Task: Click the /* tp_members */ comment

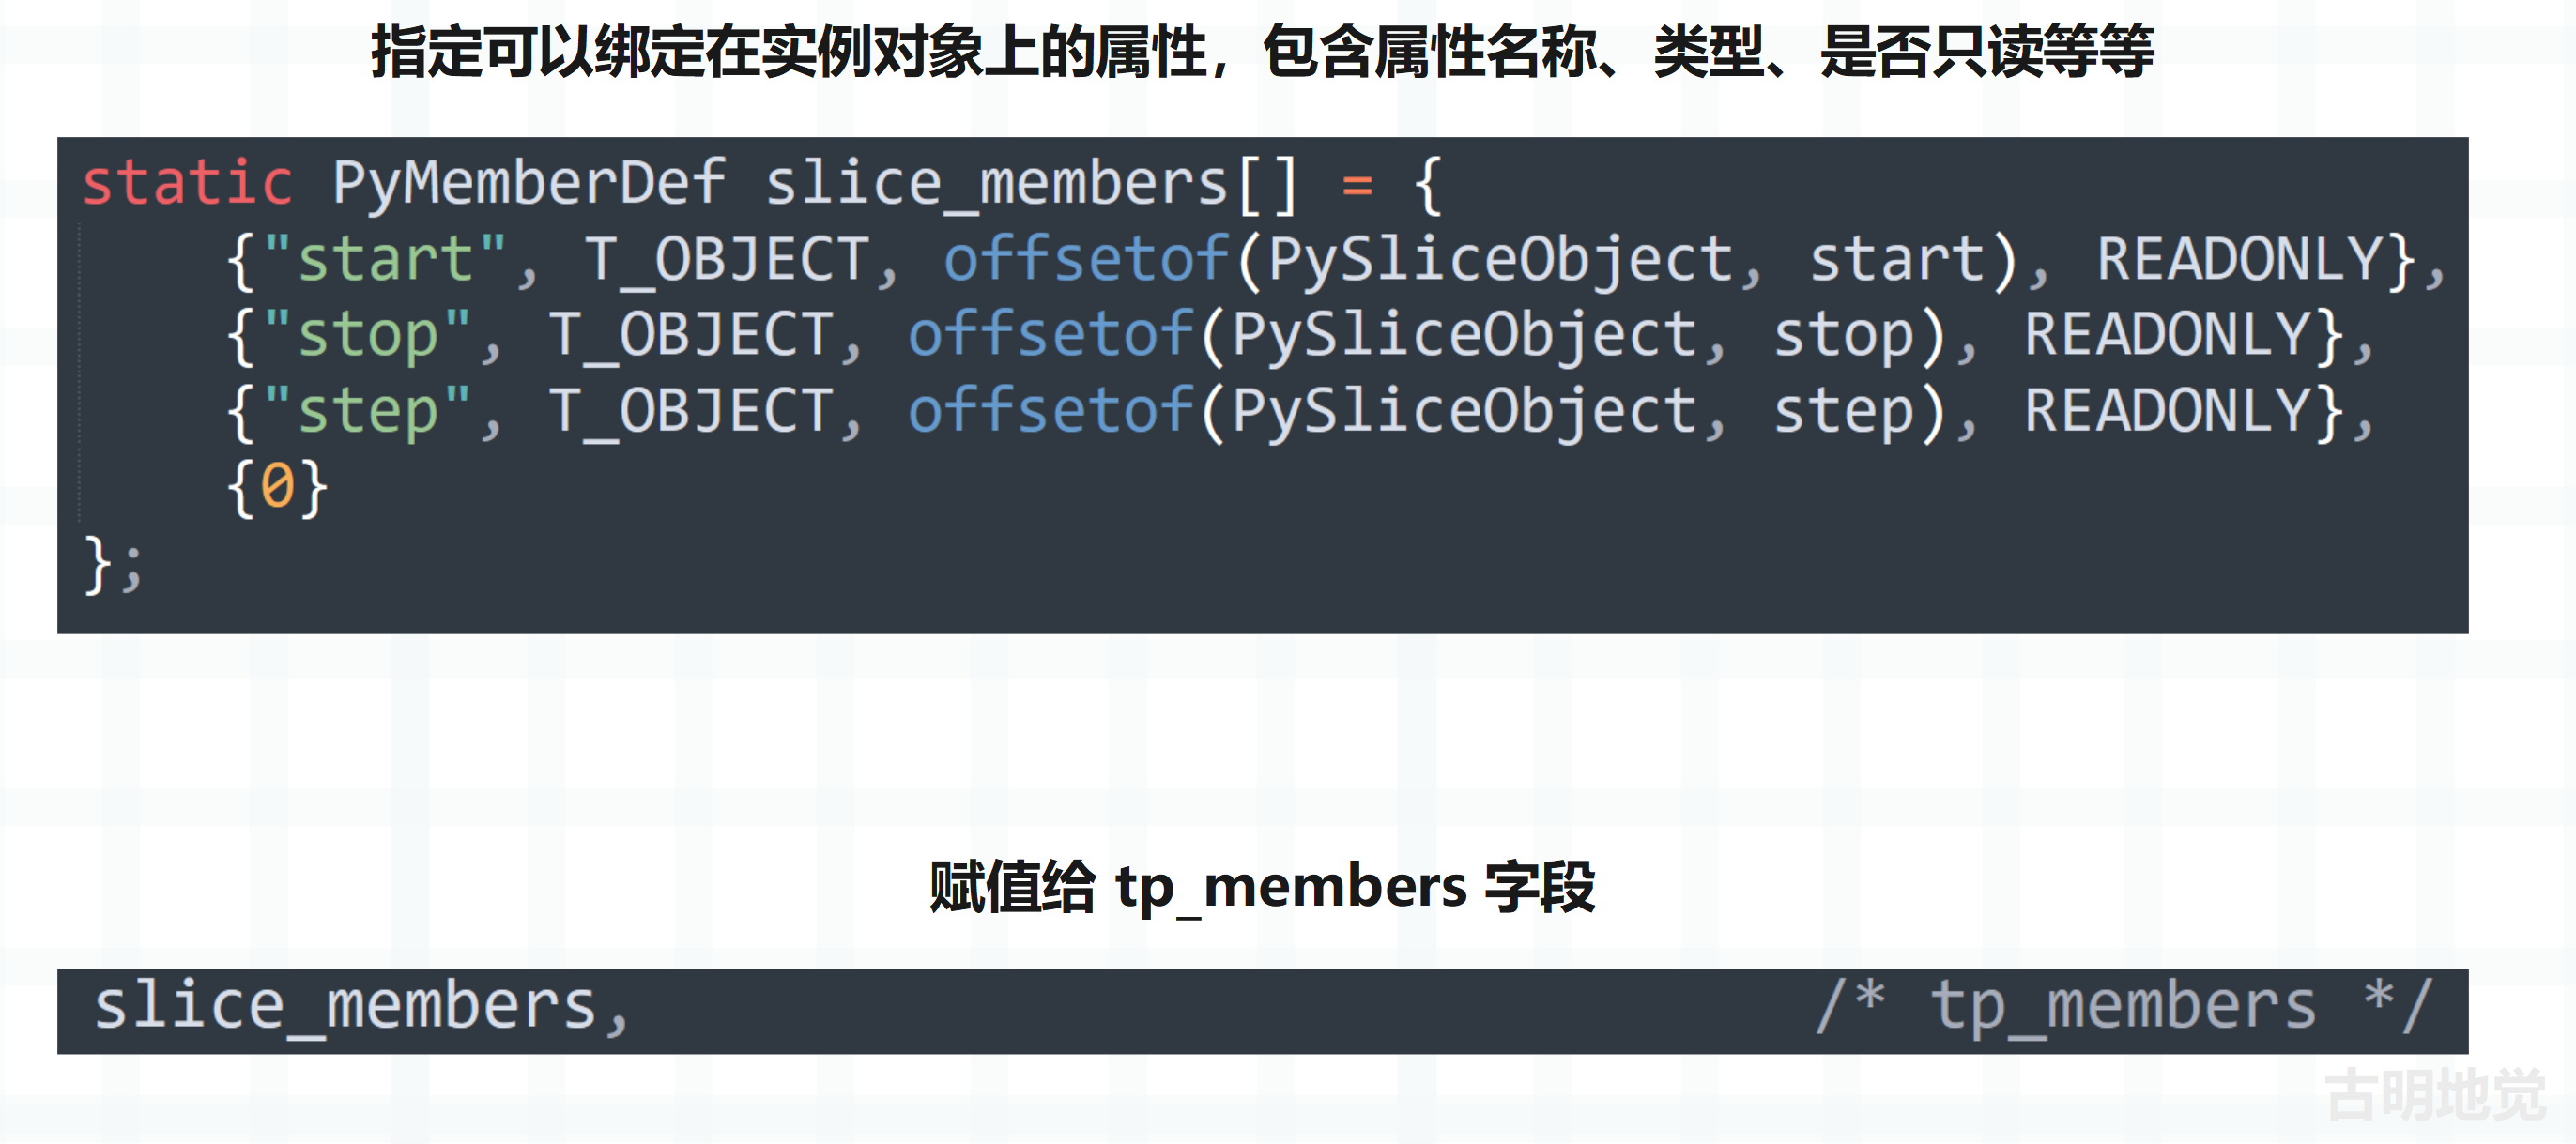Action: click(2124, 1007)
